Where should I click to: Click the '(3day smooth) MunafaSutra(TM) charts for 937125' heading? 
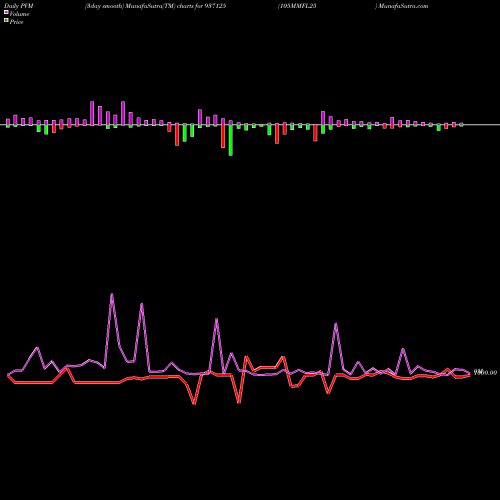coord(155,6)
